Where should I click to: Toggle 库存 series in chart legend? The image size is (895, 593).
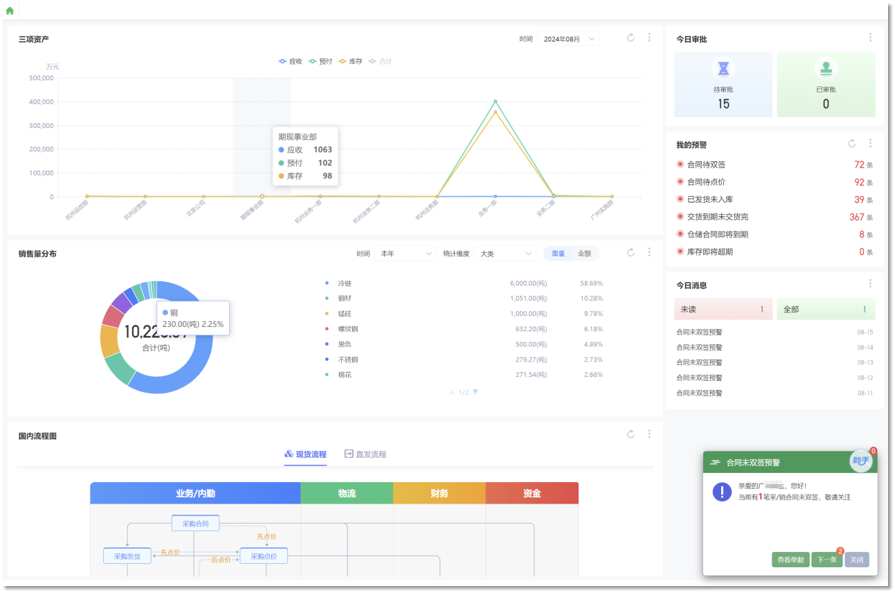350,61
